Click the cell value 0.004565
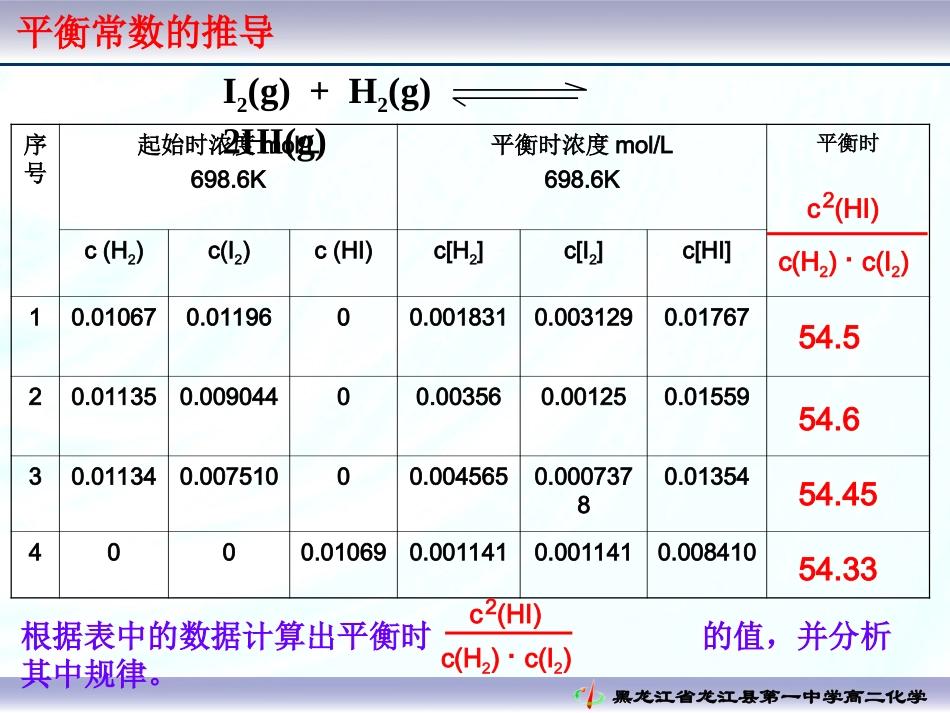Image resolution: width=950 pixels, height=713 pixels. pos(459,477)
